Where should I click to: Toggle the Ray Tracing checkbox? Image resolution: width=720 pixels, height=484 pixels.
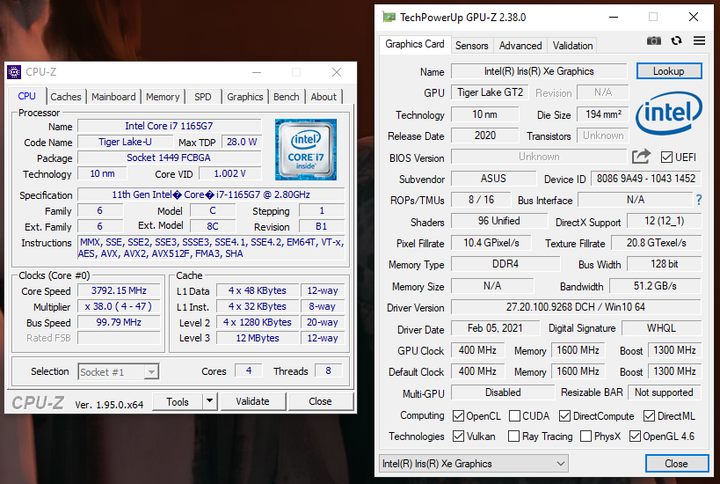[514, 436]
